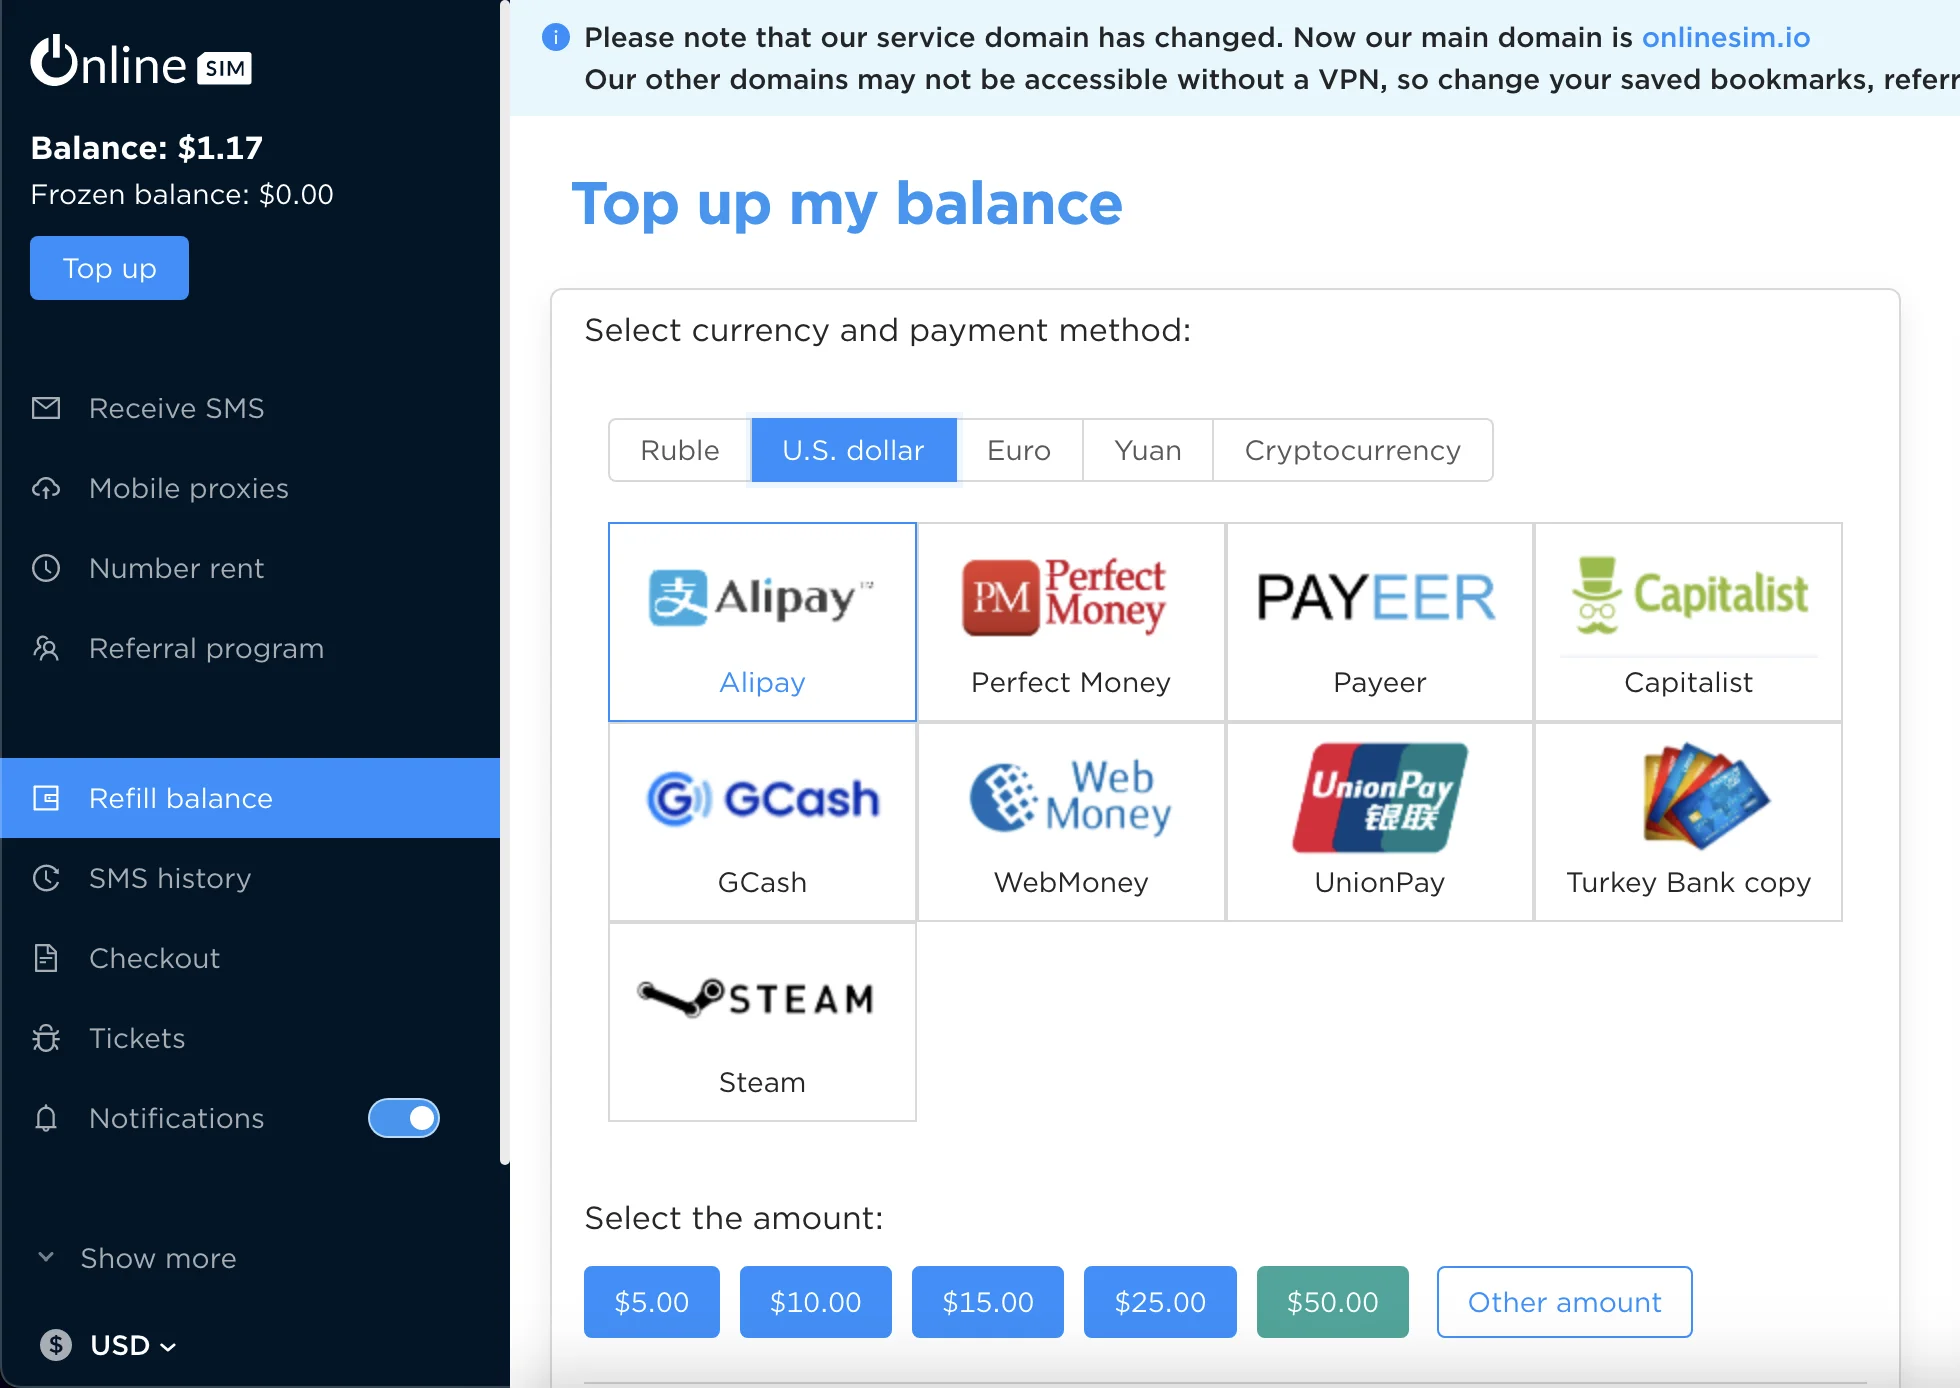Click the Payeer payment method label
The width and height of the screenshot is (1960, 1388).
pyautogui.click(x=1380, y=682)
